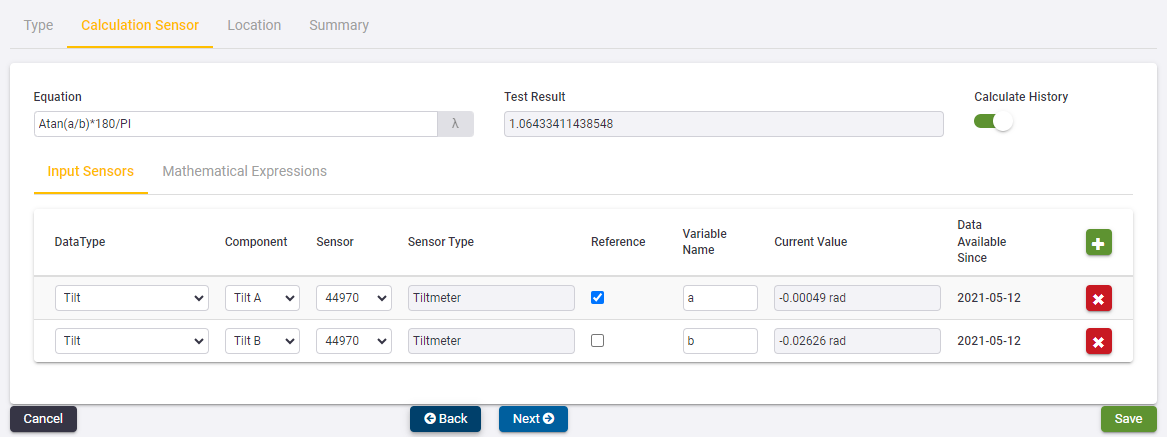
Task: Open DataType dropdown in Tilt A row
Action: (x=132, y=298)
